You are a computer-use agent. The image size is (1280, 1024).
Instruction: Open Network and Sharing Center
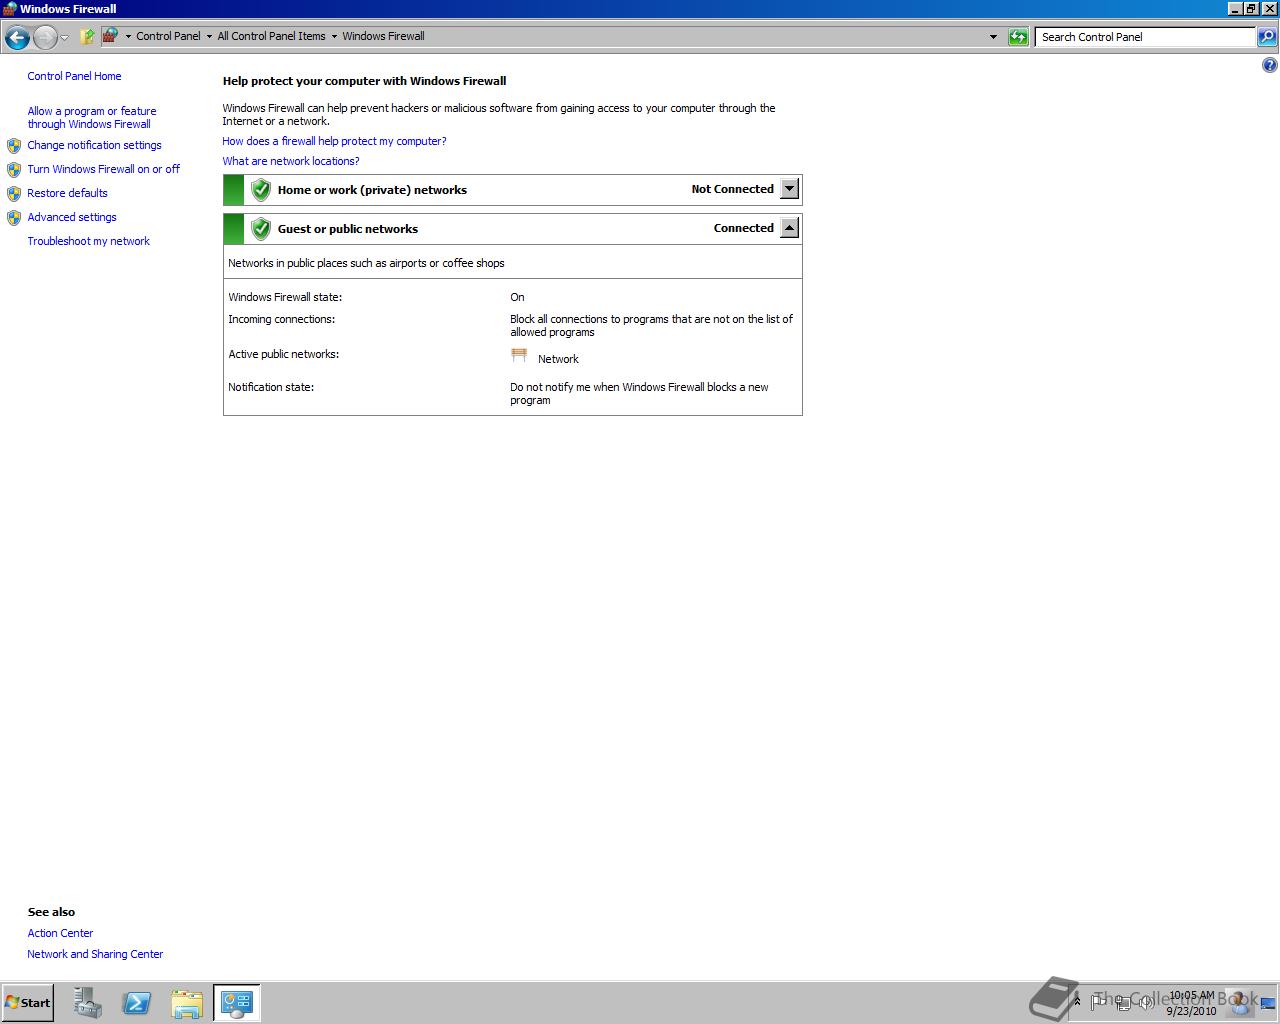click(95, 954)
